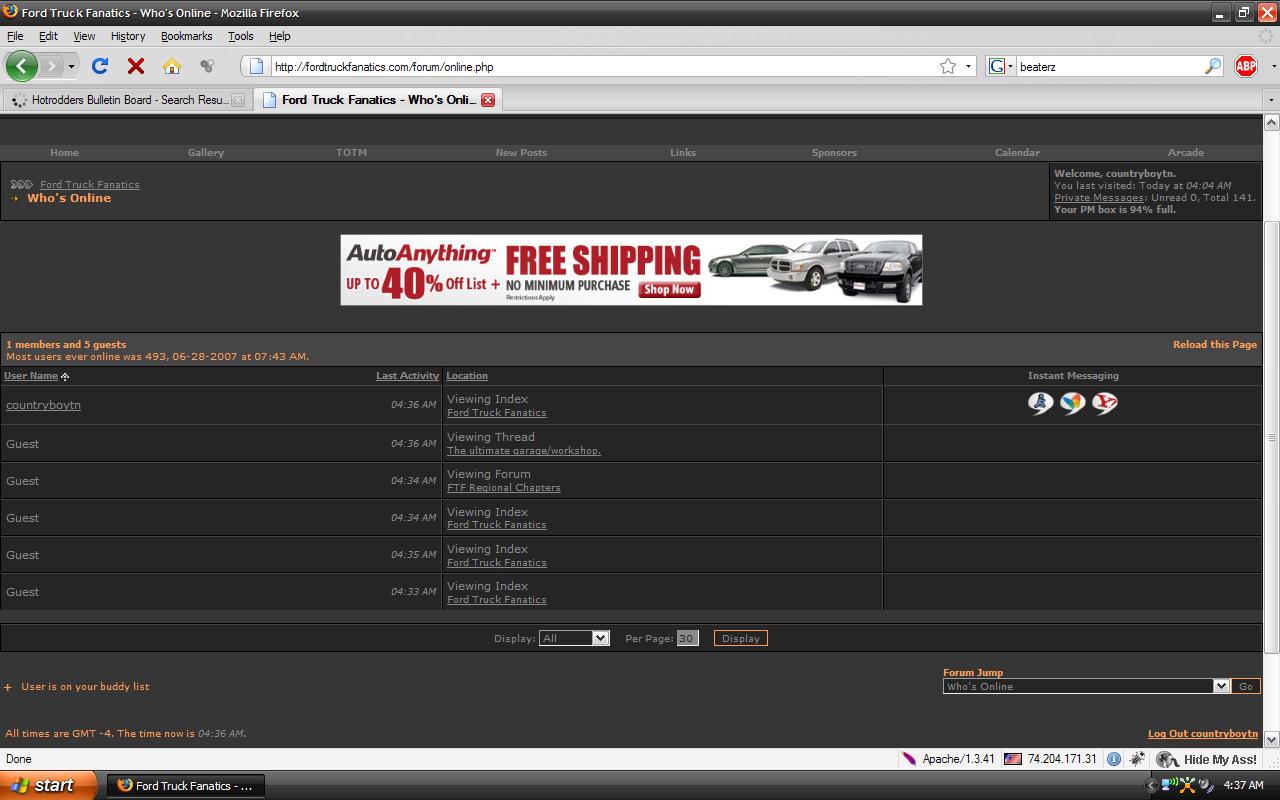Screen dimensions: 1280x800
Task: Click the Private Messages link
Action: [x=1098, y=198]
